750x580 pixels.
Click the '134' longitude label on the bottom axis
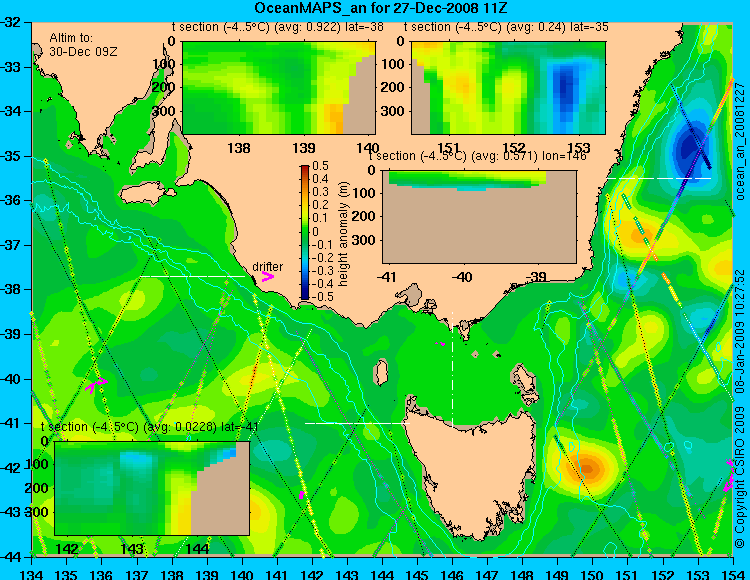coord(32,574)
